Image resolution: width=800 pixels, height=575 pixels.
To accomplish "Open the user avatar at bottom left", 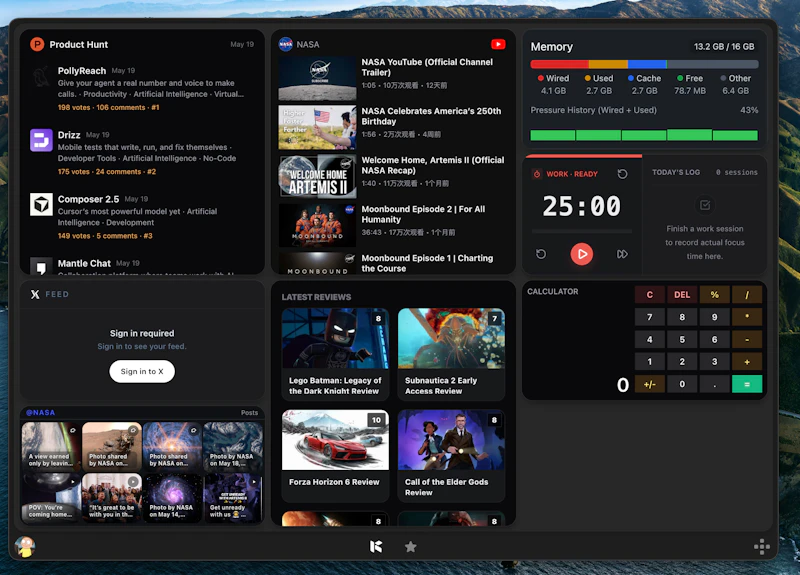I will 24,547.
